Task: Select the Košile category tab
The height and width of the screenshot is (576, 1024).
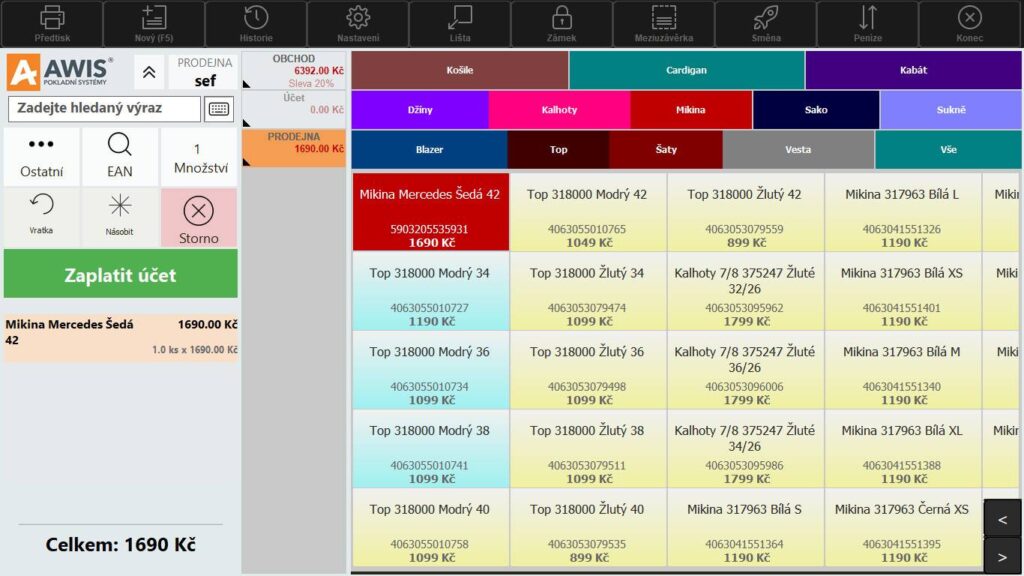Action: click(460, 71)
